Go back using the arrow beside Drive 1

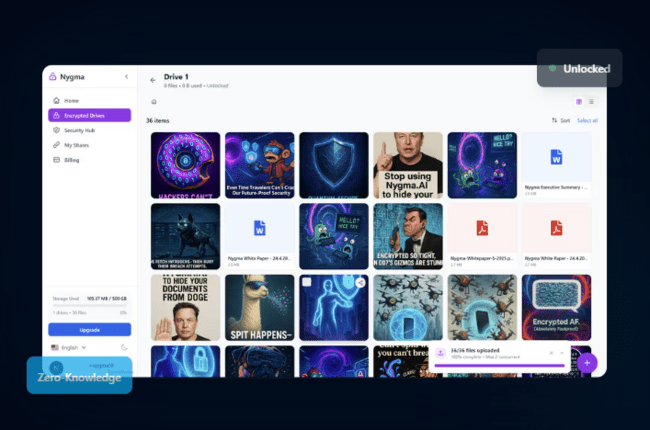pos(153,80)
